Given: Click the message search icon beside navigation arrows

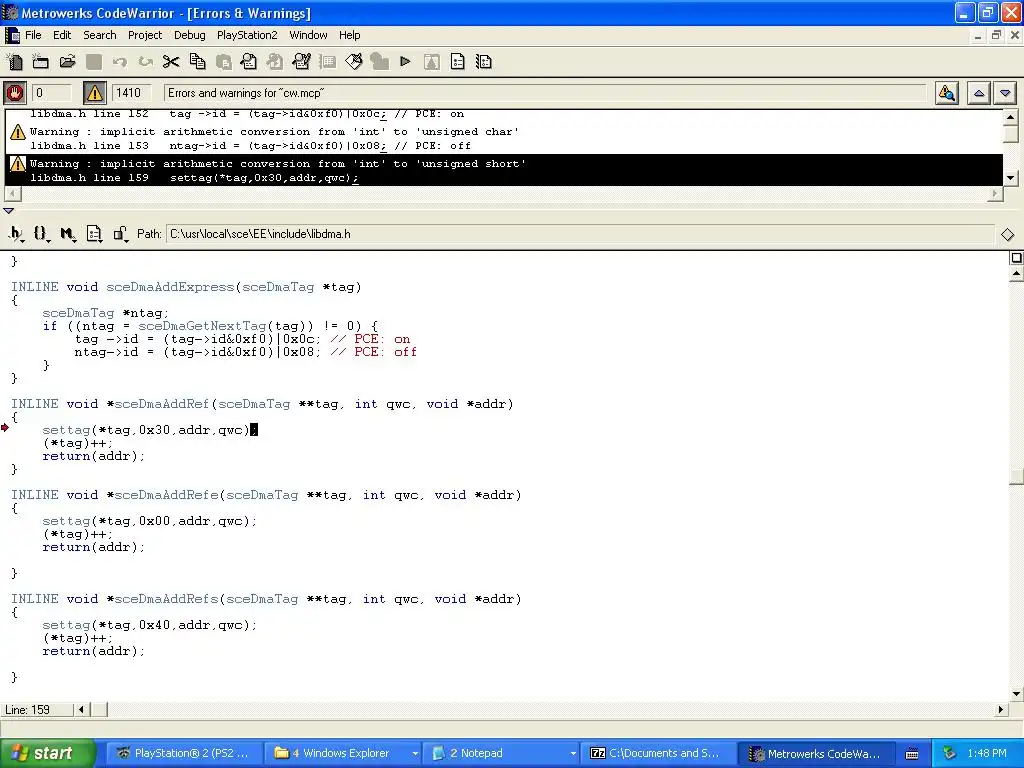Looking at the screenshot, I should (946, 93).
